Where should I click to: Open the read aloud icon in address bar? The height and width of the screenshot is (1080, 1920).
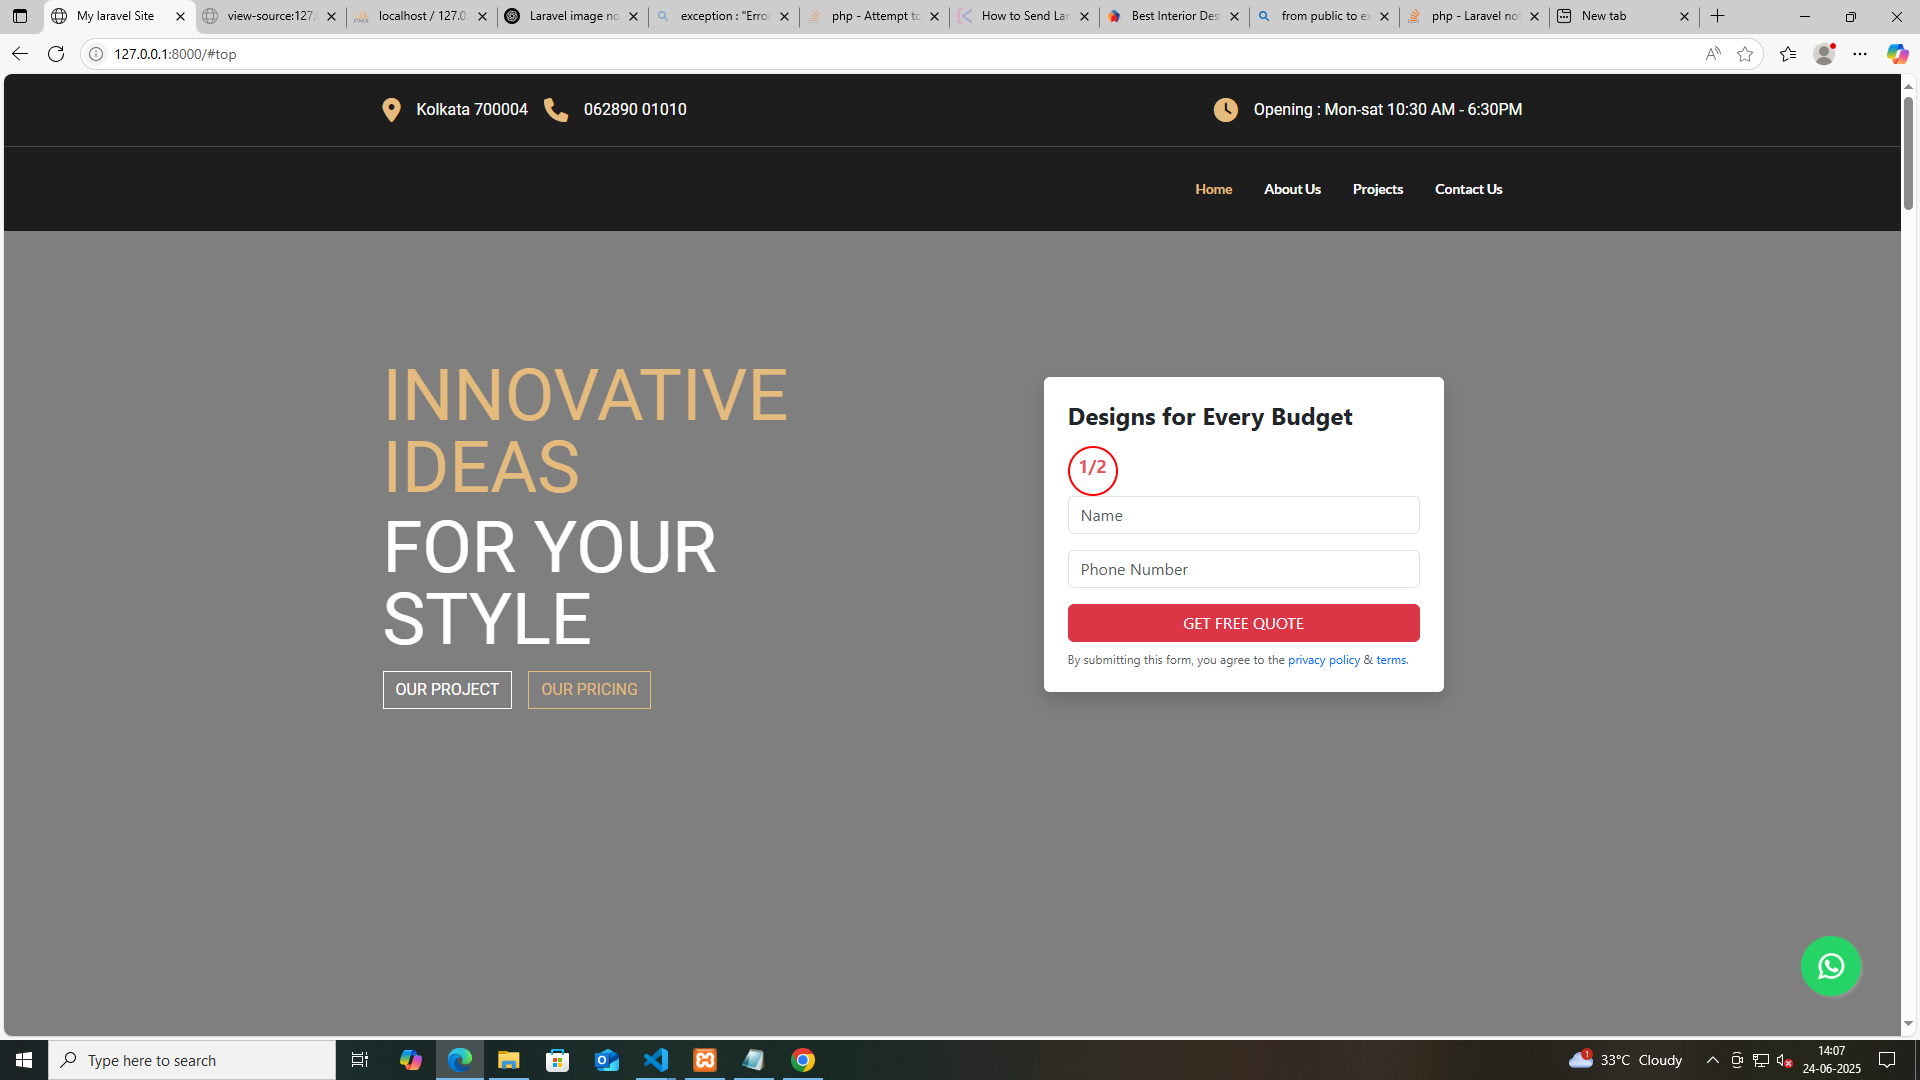pyautogui.click(x=1713, y=54)
